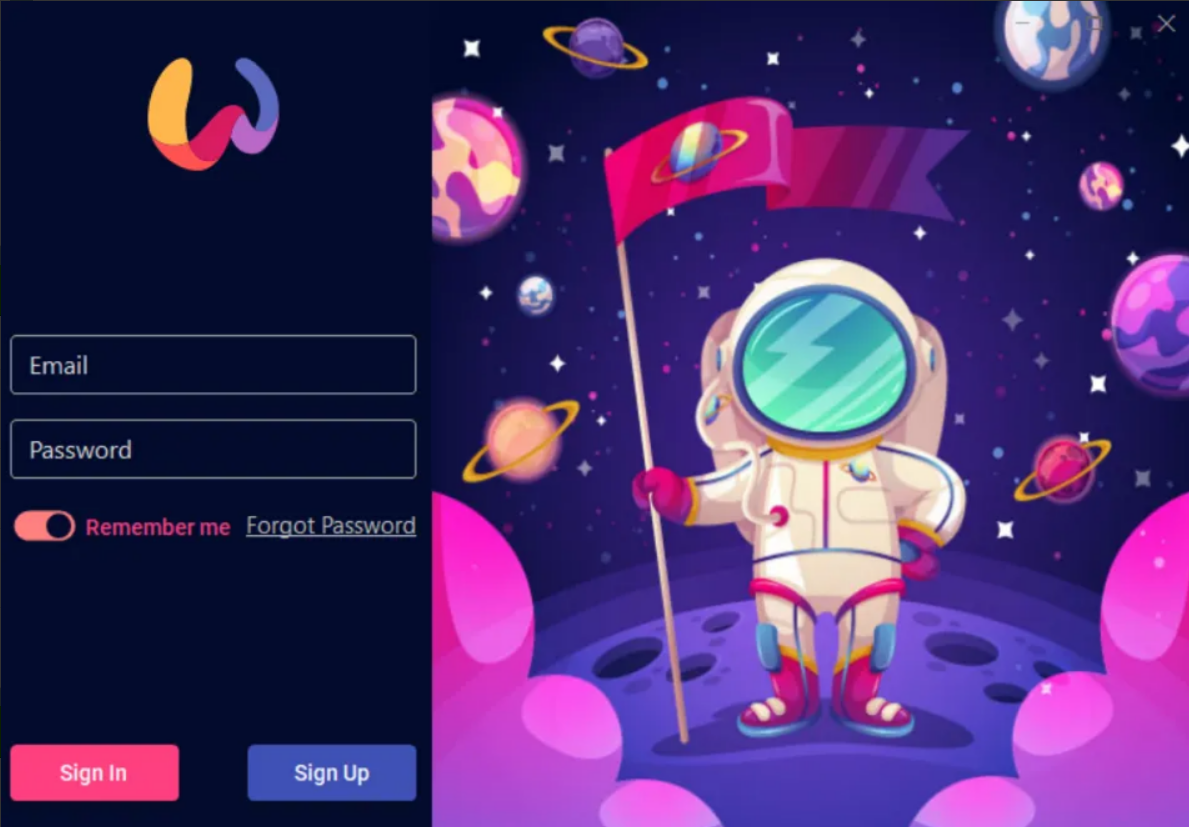
Task: Click the purple ringed planet at top
Action: tap(596, 47)
